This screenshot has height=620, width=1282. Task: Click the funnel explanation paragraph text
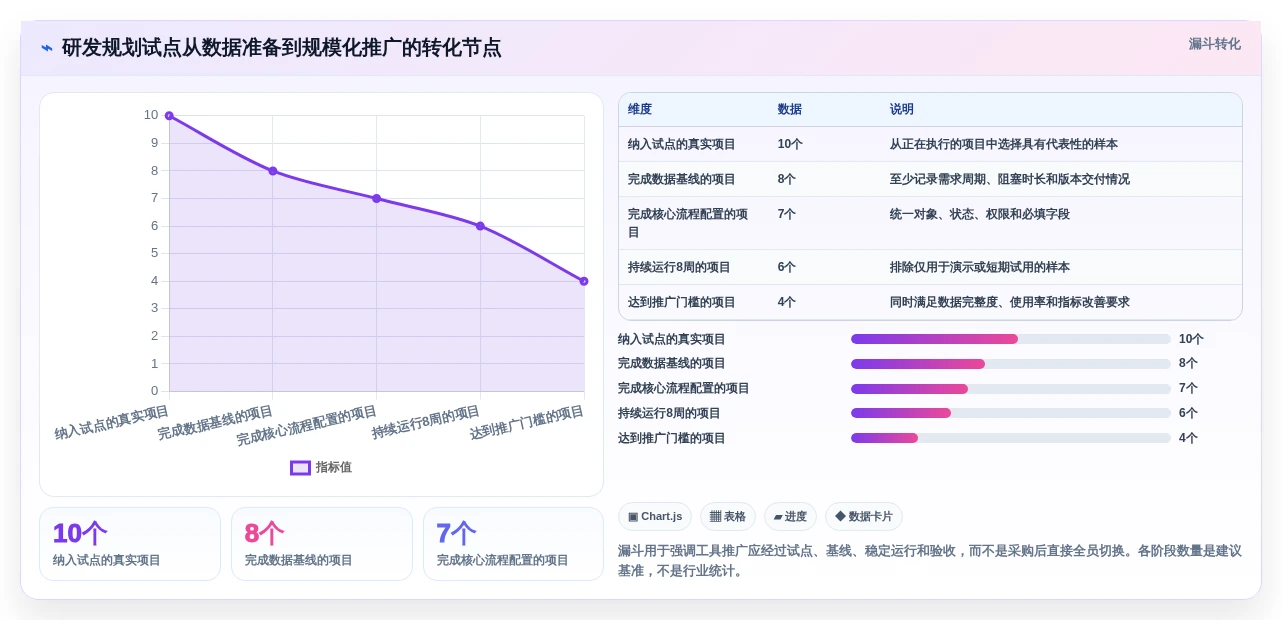point(930,561)
